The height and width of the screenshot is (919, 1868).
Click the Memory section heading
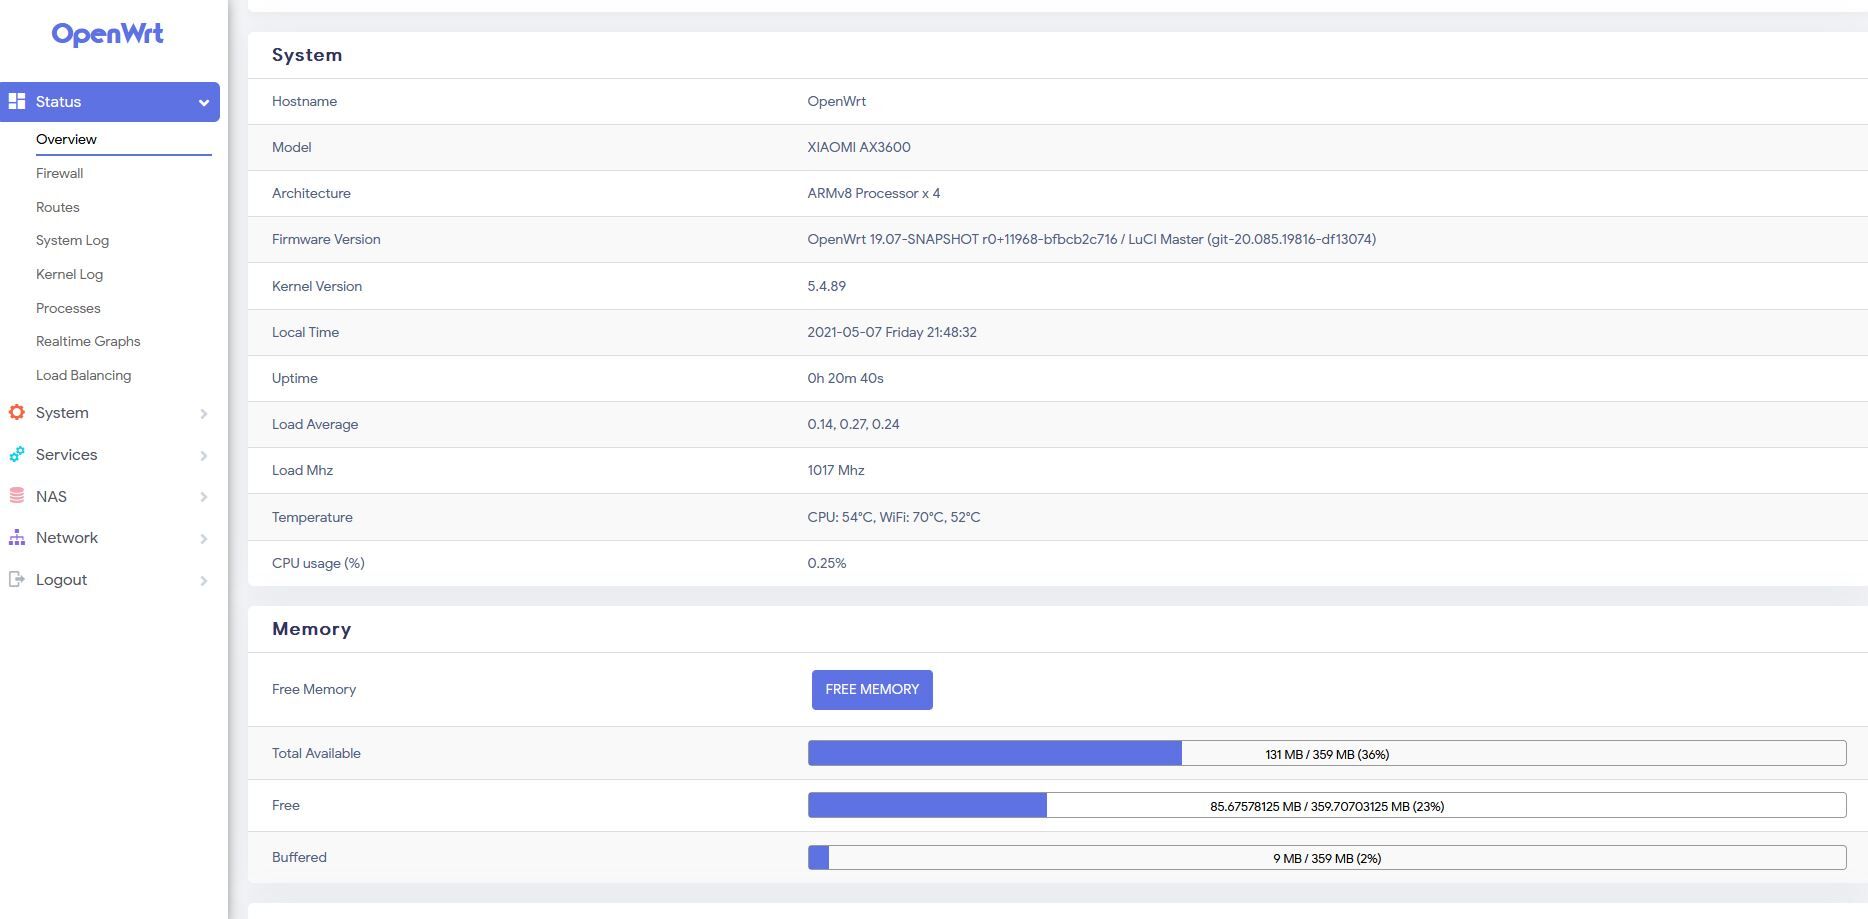click(x=311, y=629)
